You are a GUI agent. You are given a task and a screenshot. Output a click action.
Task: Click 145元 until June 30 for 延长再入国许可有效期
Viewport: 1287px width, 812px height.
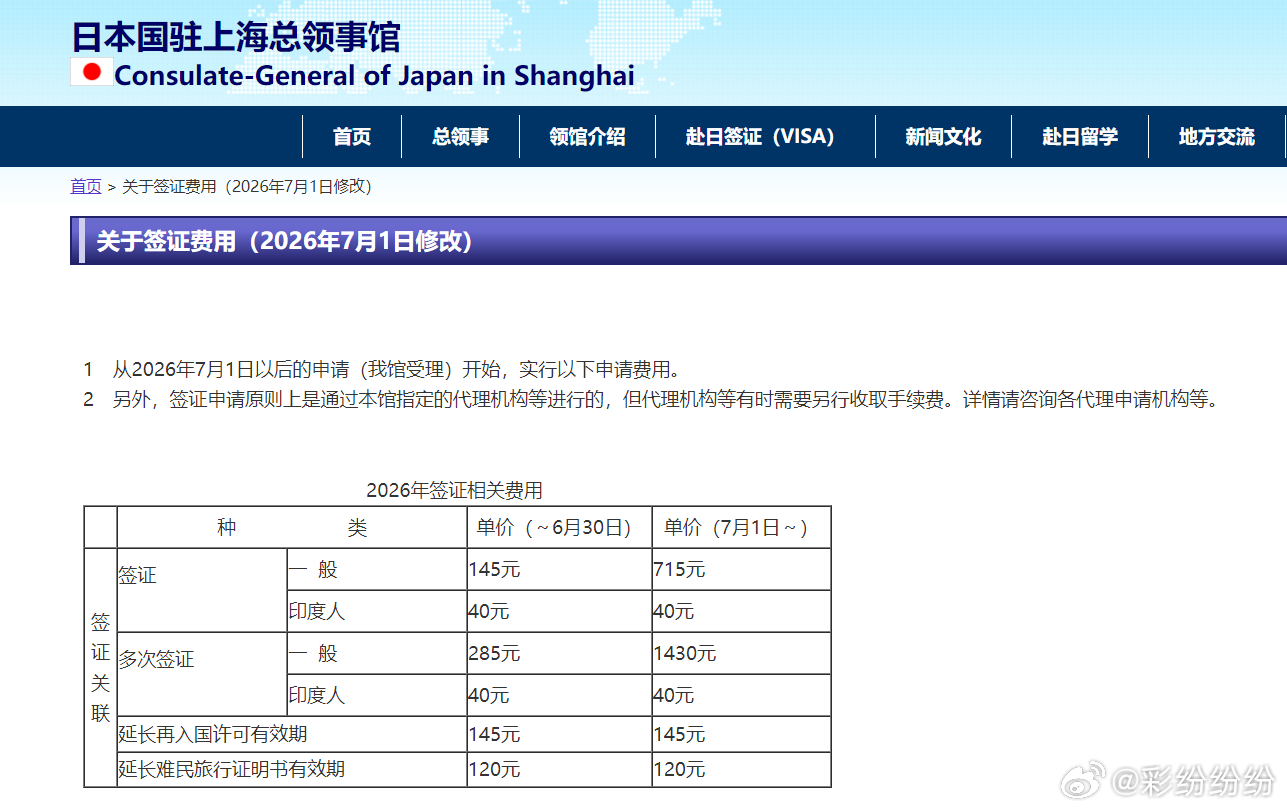559,734
